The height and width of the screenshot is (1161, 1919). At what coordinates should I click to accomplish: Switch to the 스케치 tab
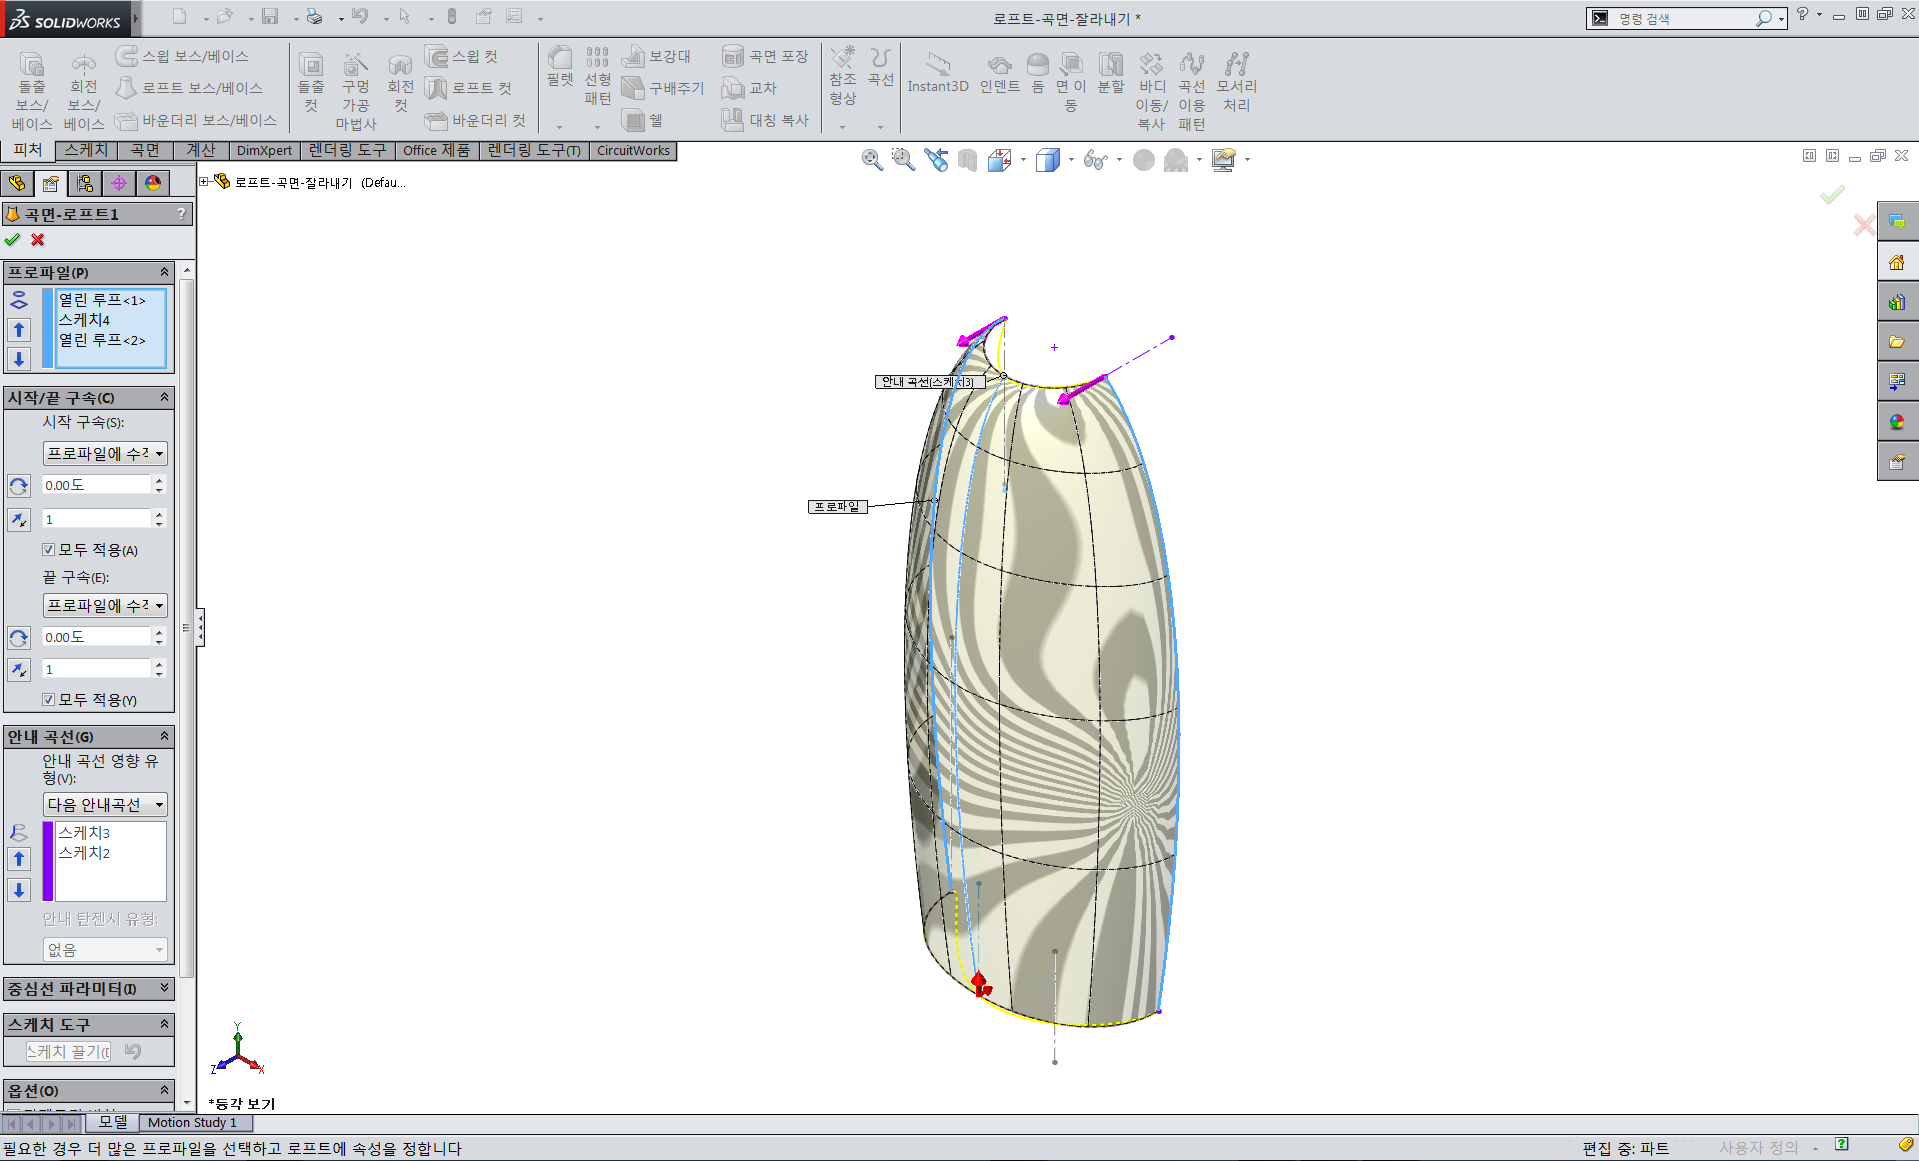point(86,150)
